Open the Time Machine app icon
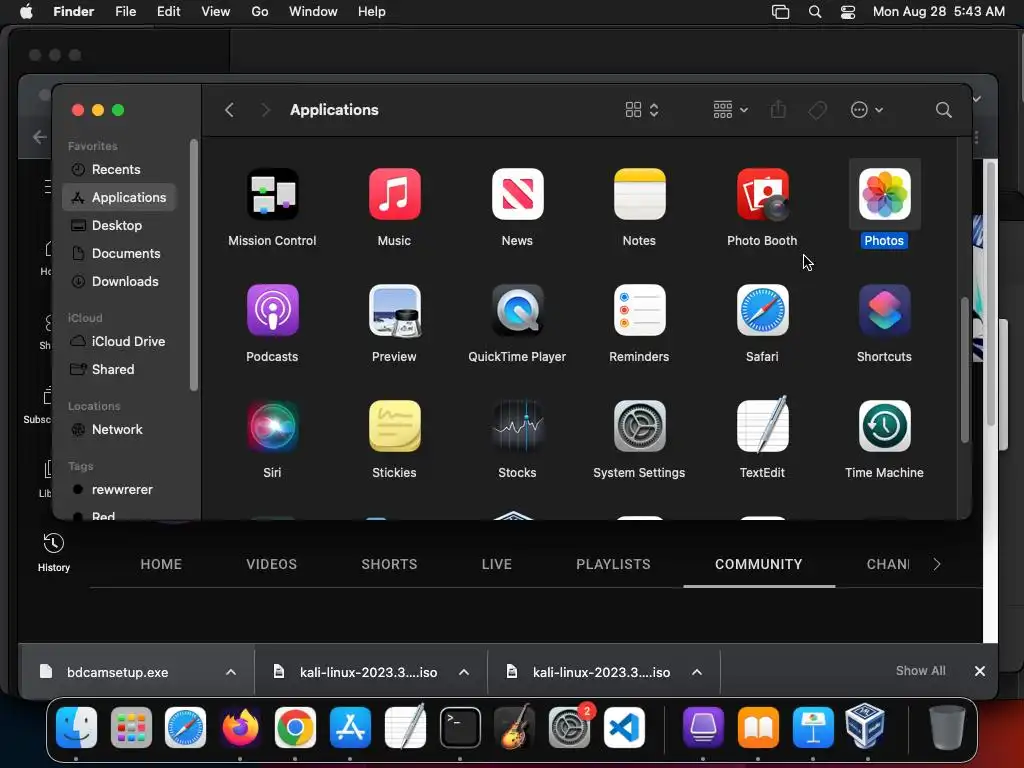The height and width of the screenshot is (768, 1024). [884, 426]
